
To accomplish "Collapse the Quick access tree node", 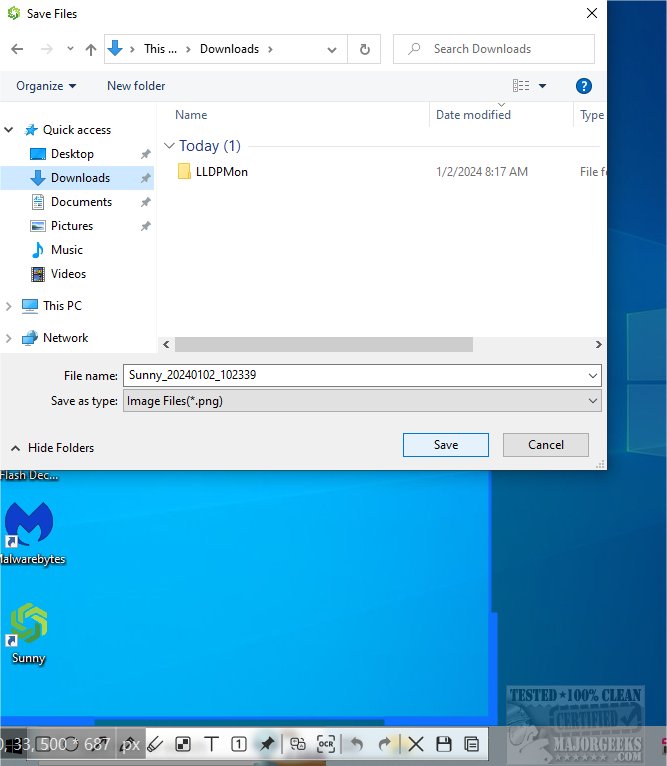I will [x=8, y=129].
